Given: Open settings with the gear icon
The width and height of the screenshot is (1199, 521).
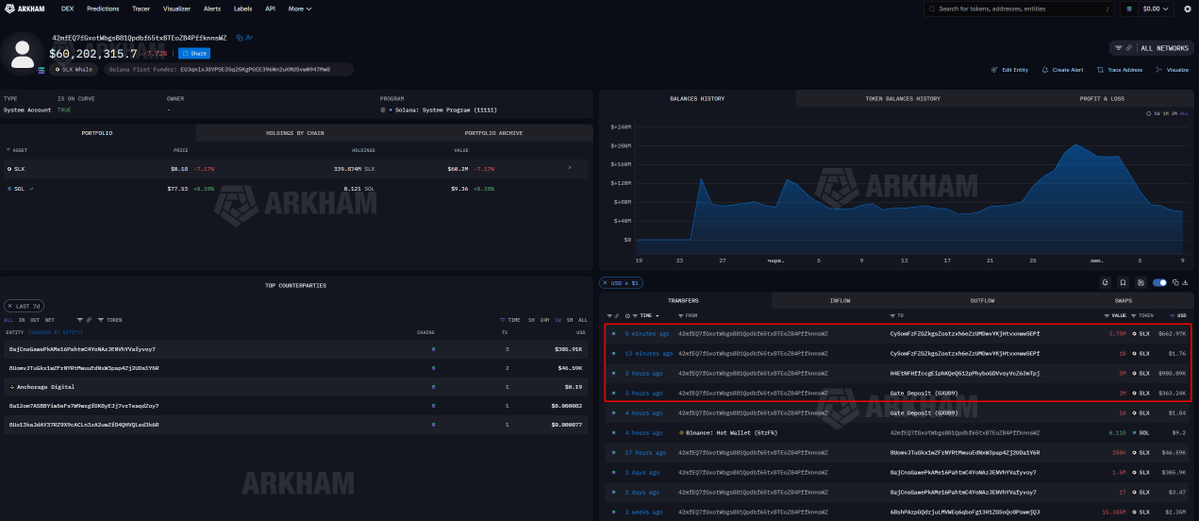Looking at the screenshot, I should 1188,9.
